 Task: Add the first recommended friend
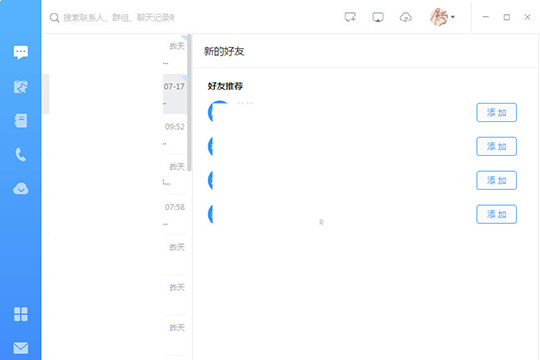(496, 112)
